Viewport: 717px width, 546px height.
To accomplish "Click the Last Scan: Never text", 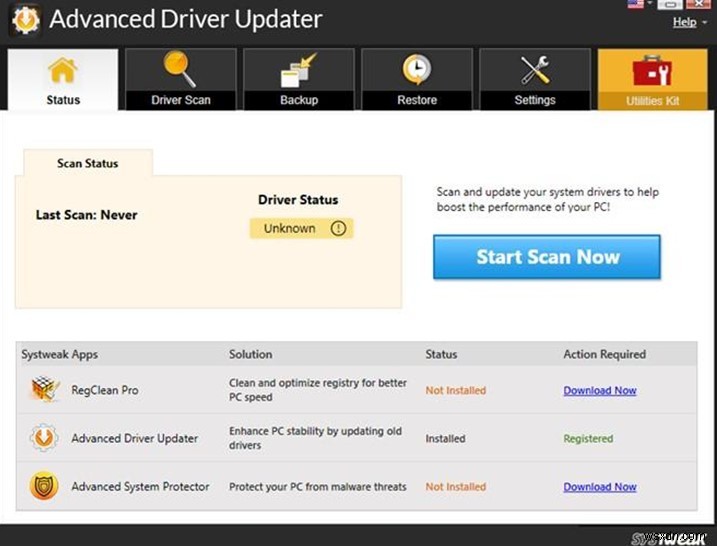I will pos(86,215).
